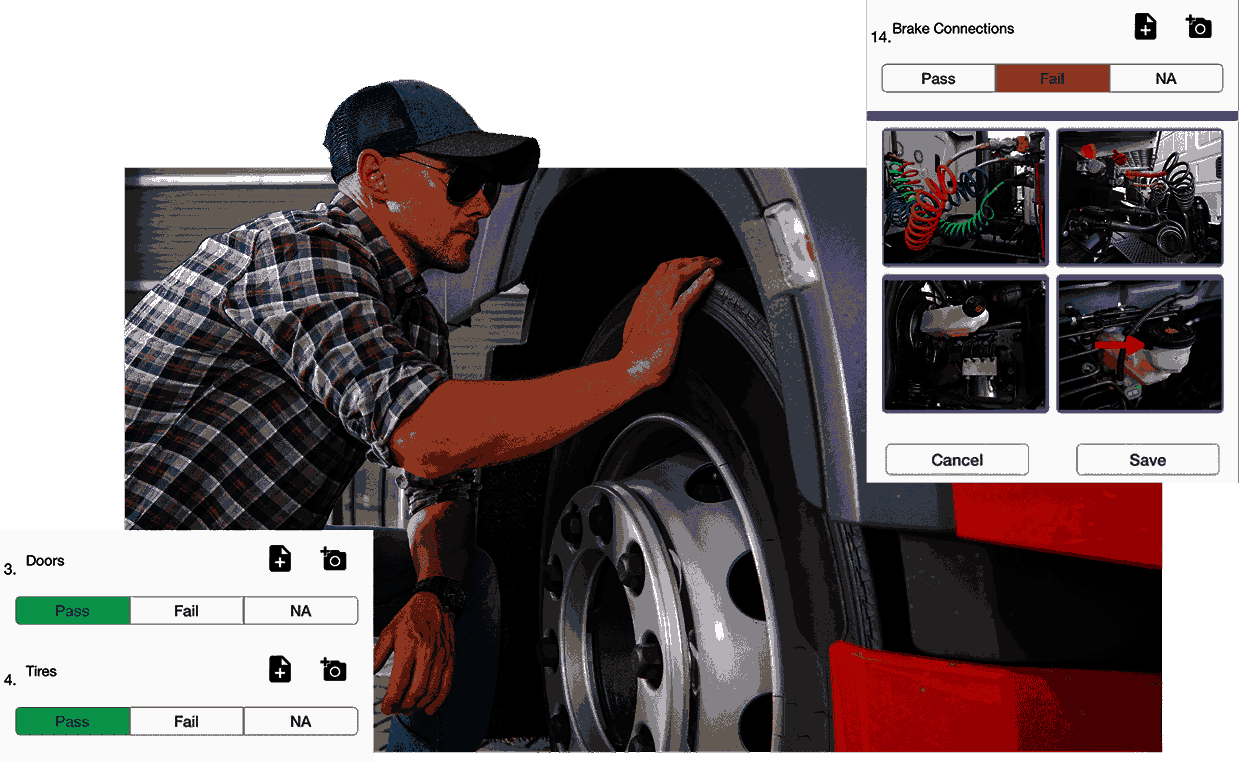This screenshot has height=762, width=1239.
Task: Set Brake Connections to NA
Action: pyautogui.click(x=1166, y=78)
